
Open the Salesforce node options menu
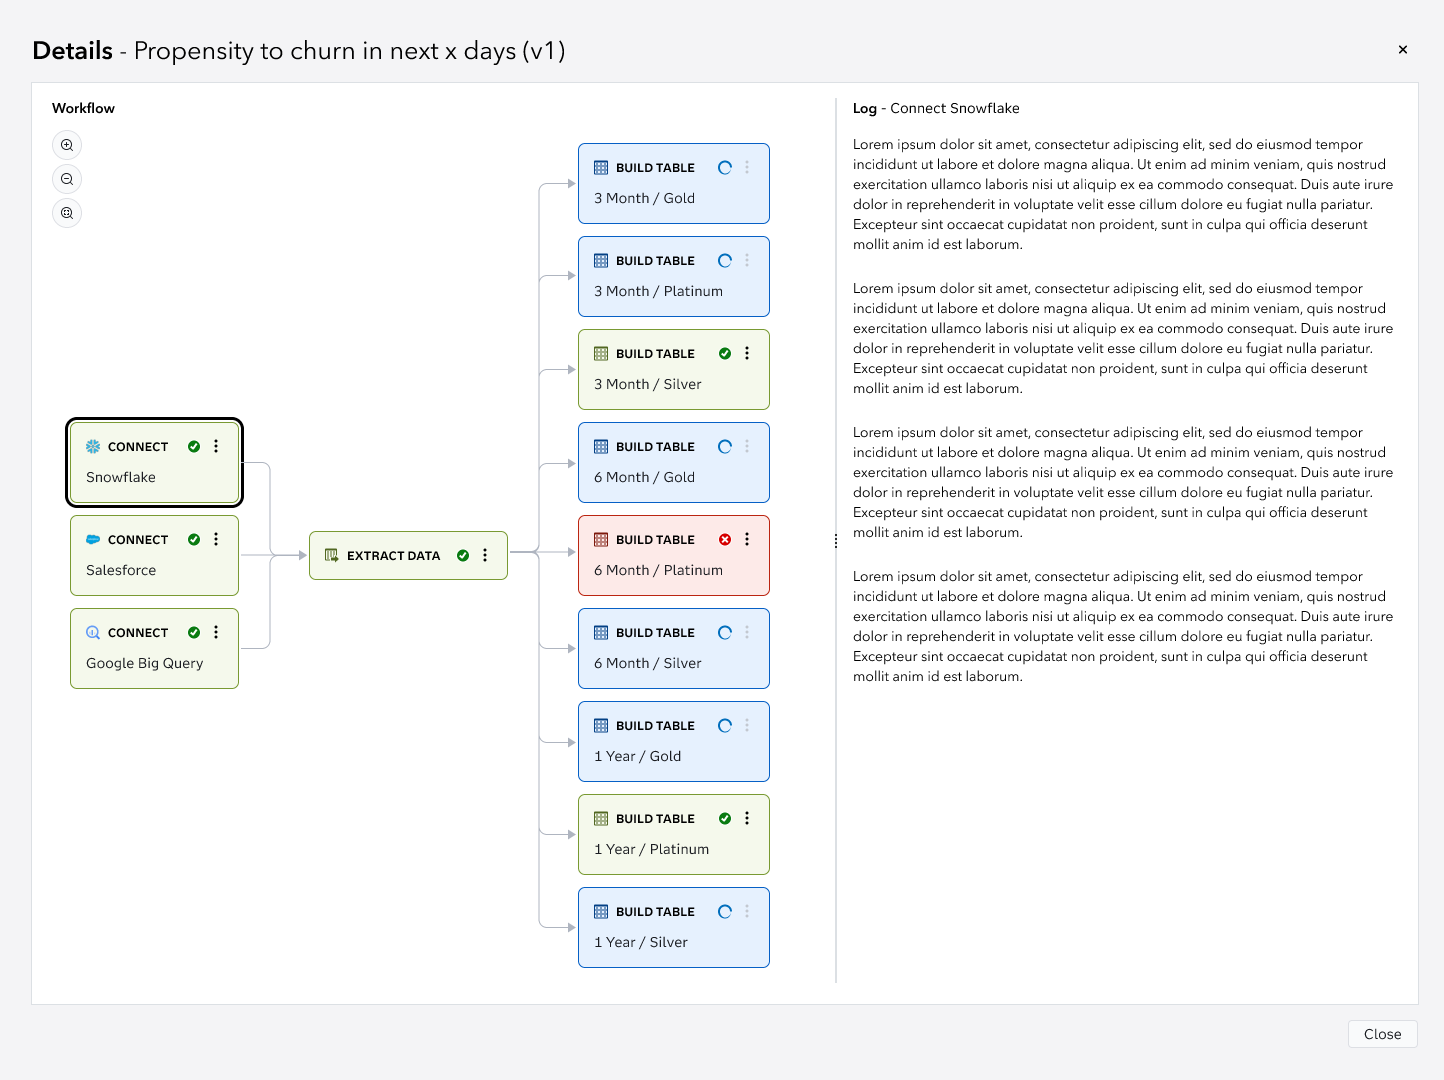pyautogui.click(x=216, y=539)
